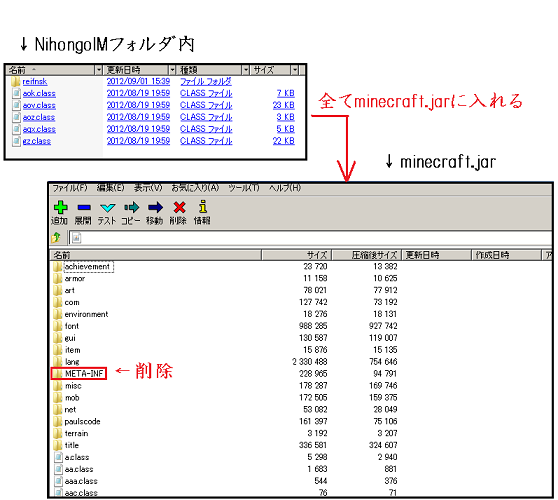
Task: Select the font folder
Action: point(72,326)
